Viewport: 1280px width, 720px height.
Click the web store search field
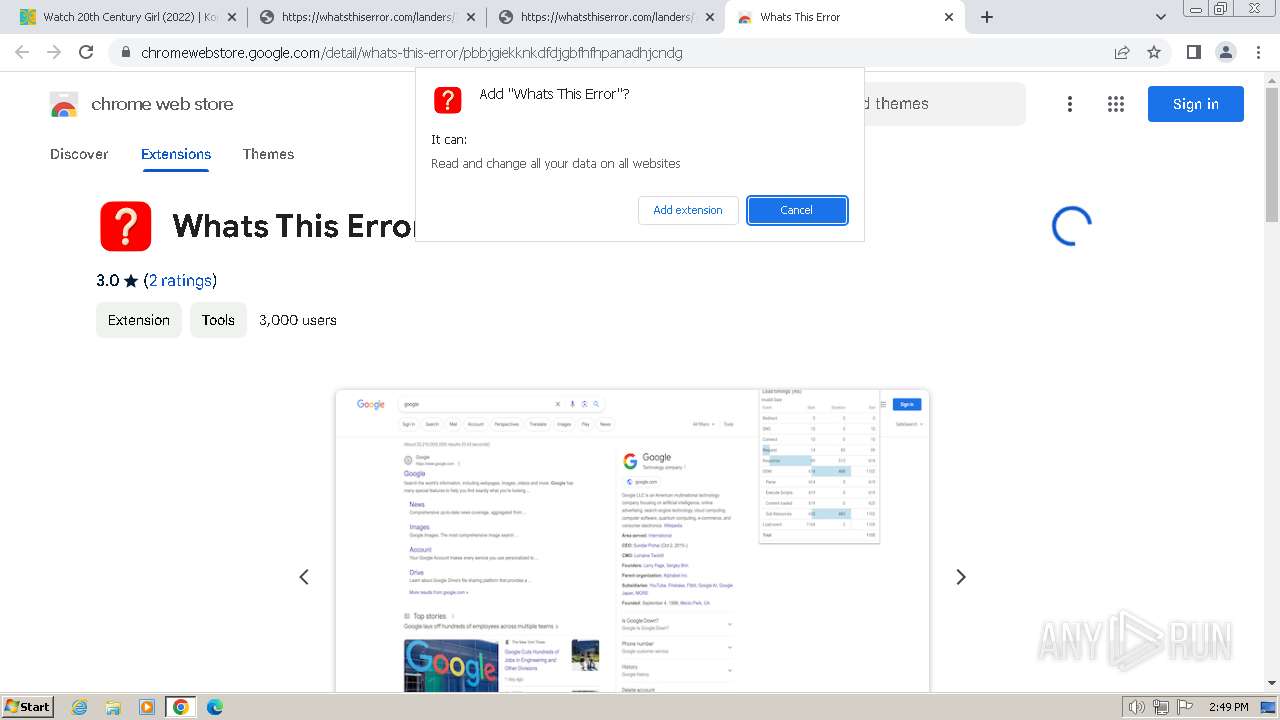click(944, 104)
